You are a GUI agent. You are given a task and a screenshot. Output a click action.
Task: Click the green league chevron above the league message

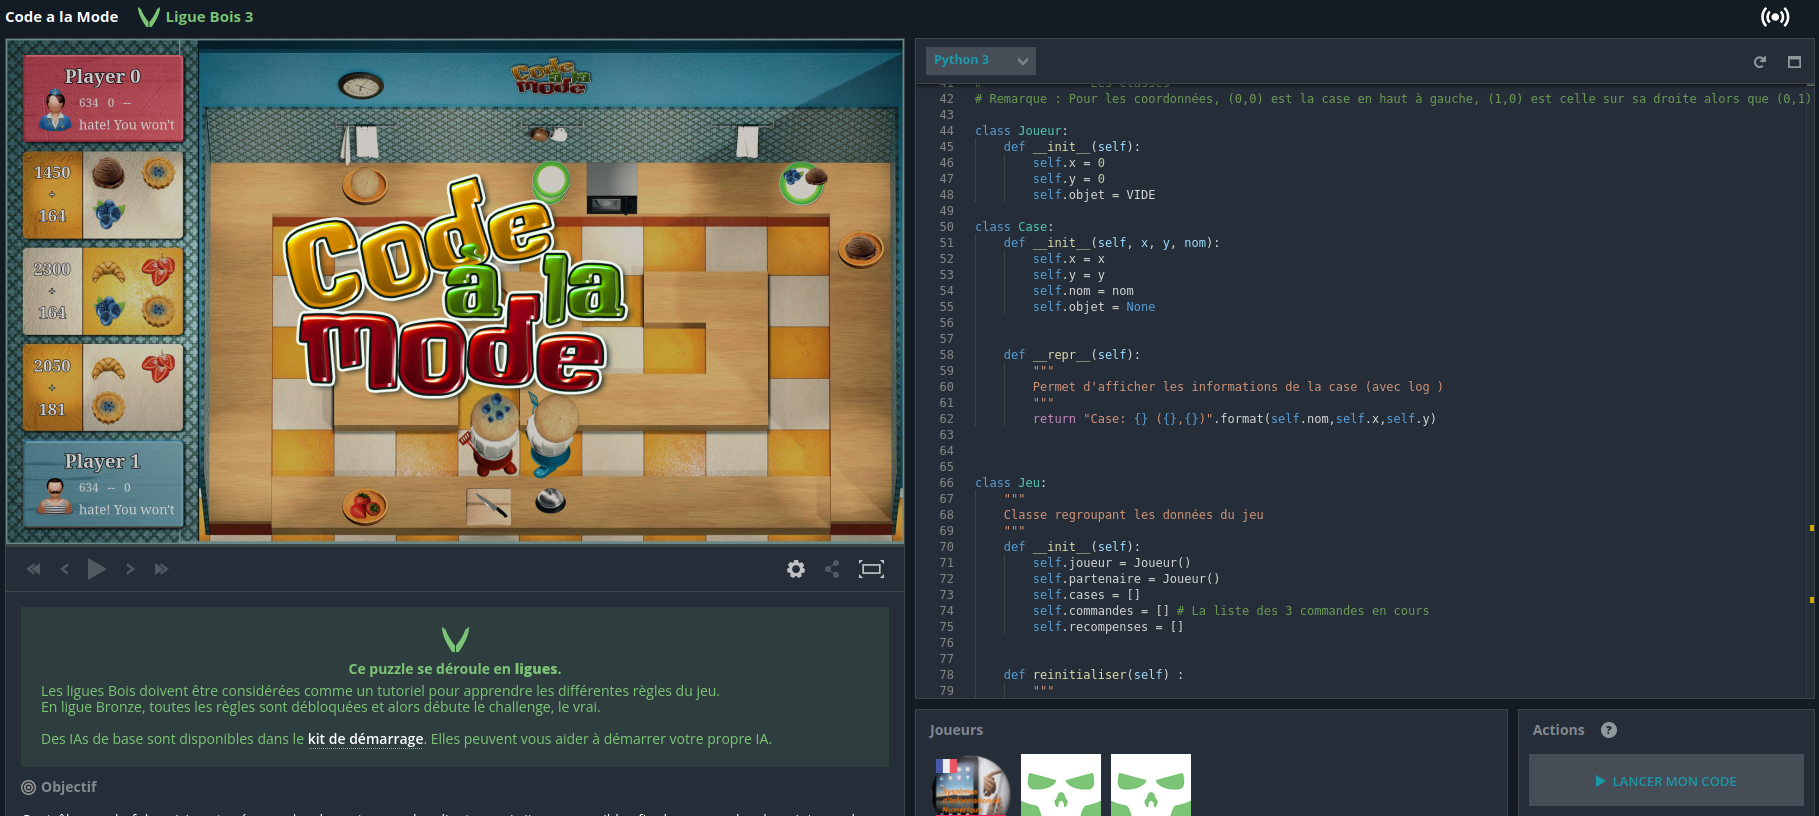[455, 639]
